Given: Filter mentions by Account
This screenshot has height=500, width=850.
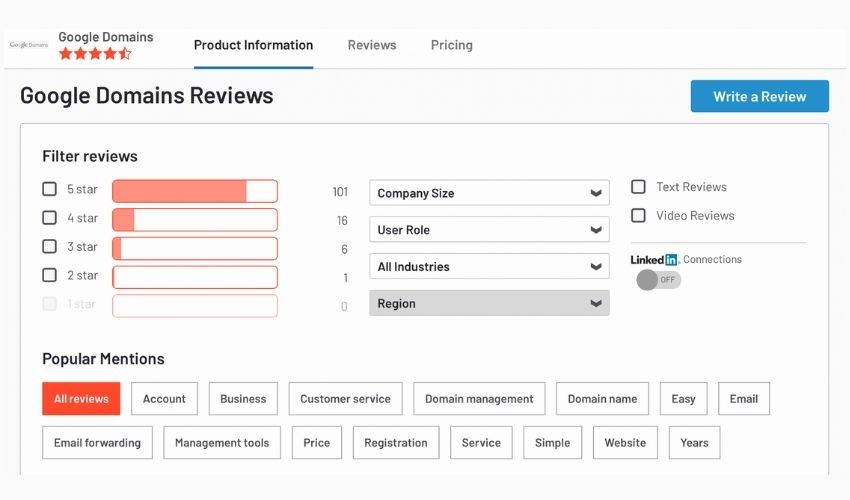Looking at the screenshot, I should coord(164,399).
